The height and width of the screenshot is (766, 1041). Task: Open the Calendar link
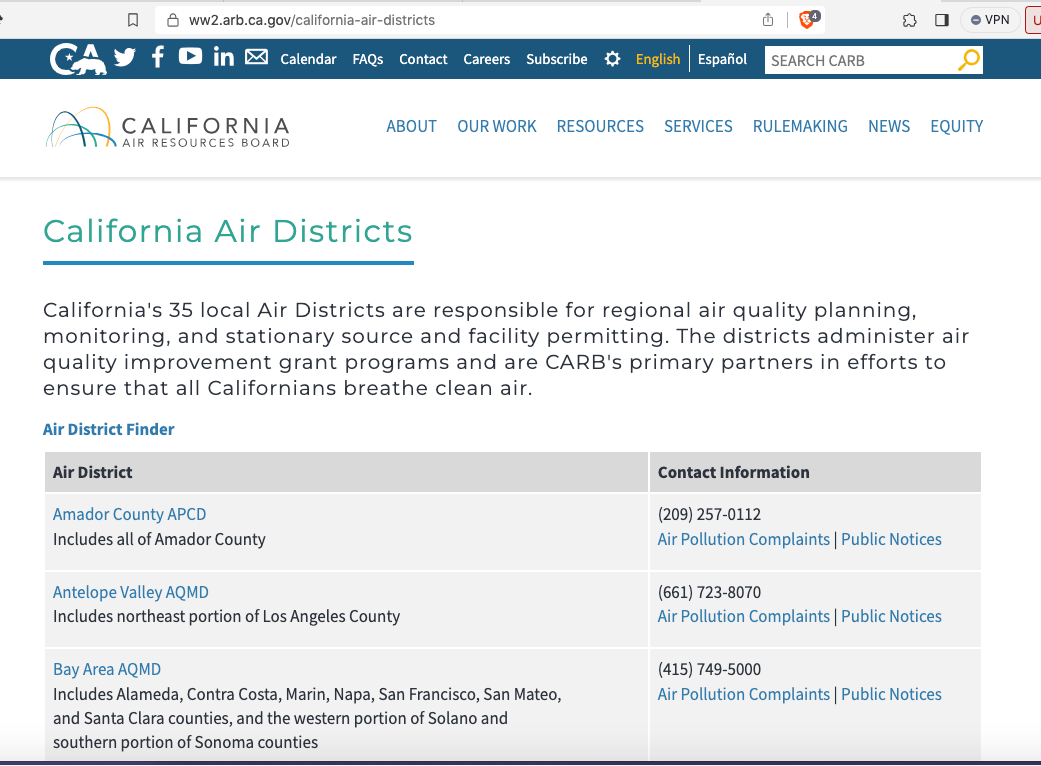[x=308, y=59]
